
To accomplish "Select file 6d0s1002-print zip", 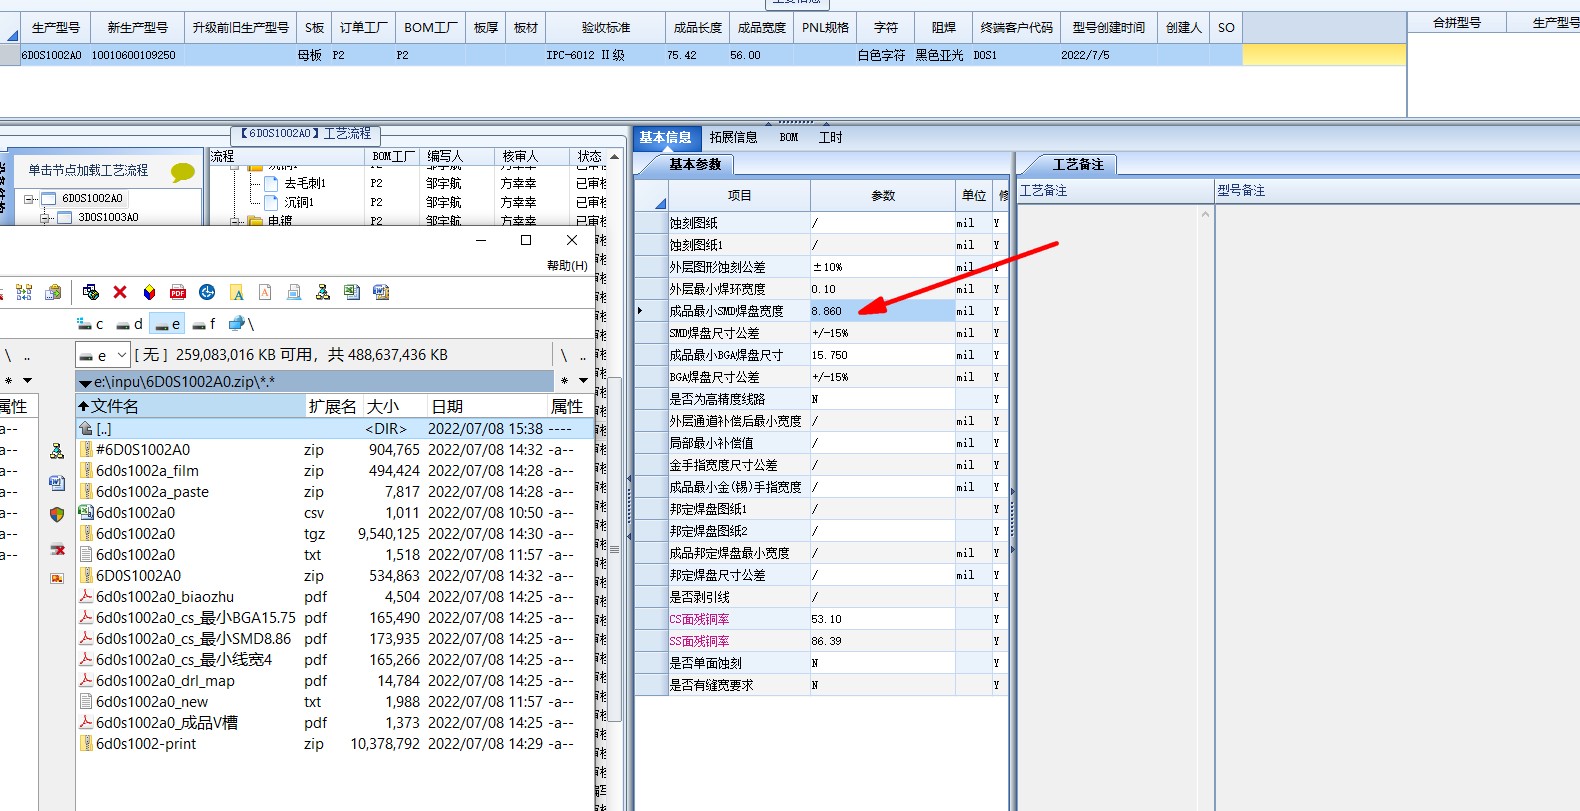I will coord(335,744).
